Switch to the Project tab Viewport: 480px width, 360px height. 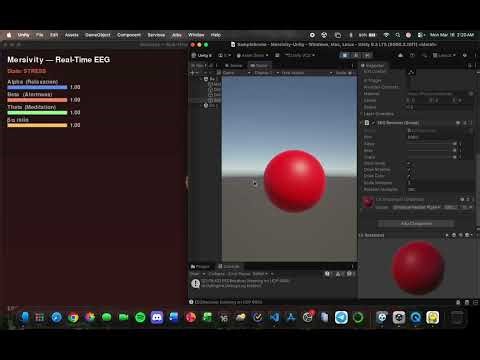click(200, 266)
